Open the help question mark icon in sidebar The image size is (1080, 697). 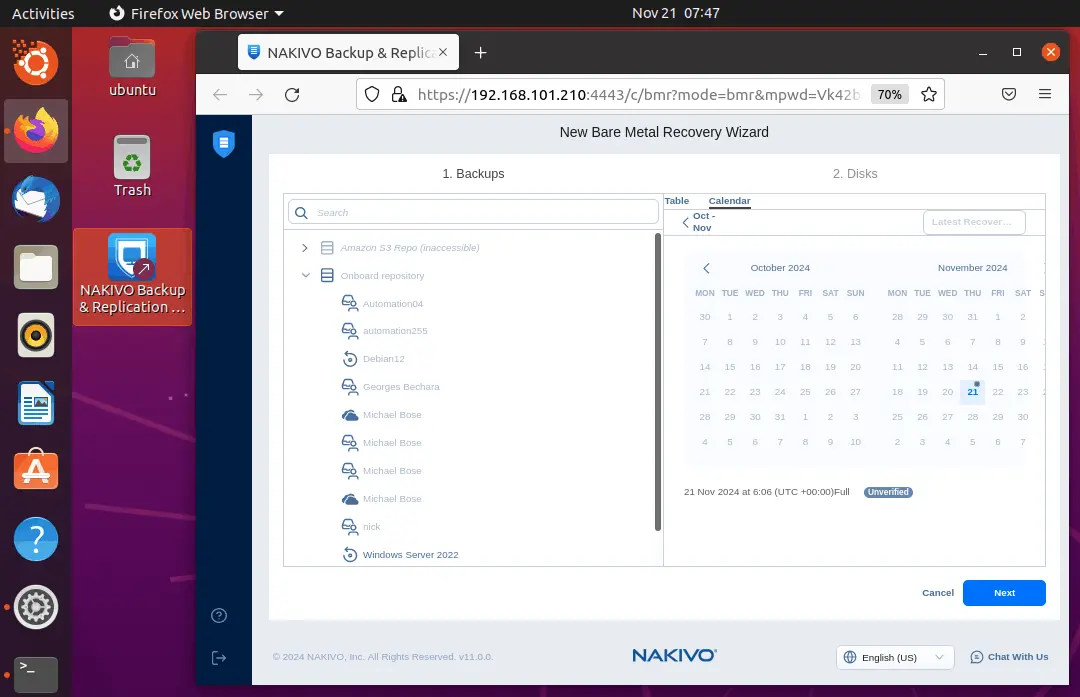[219, 616]
